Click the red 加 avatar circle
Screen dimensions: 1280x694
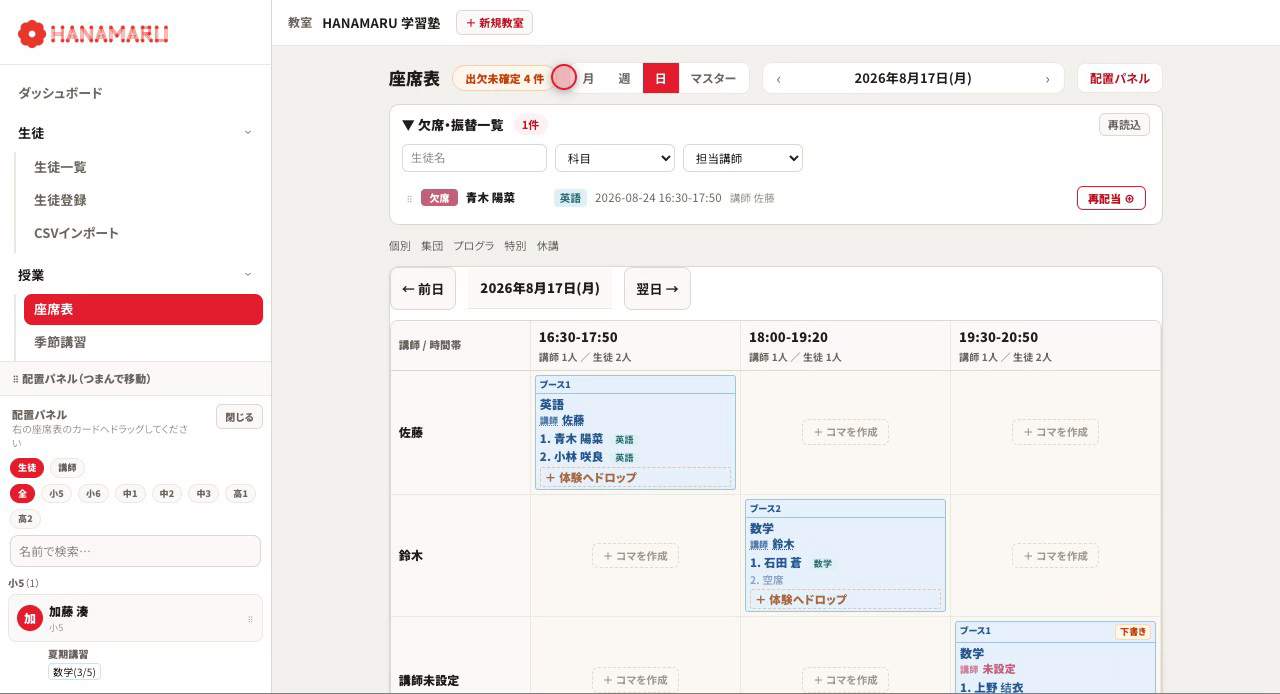click(30, 619)
